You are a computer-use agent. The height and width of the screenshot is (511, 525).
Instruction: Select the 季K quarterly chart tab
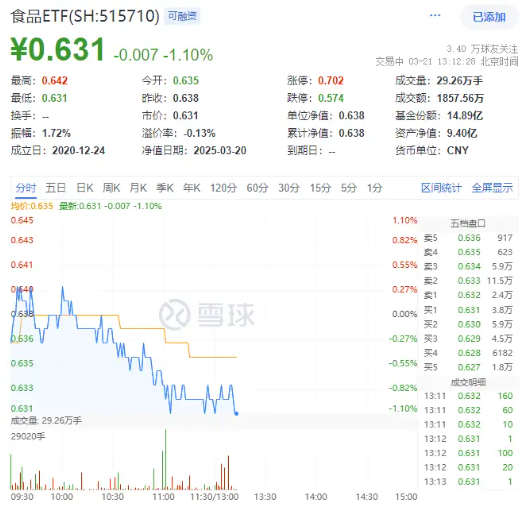coord(165,188)
